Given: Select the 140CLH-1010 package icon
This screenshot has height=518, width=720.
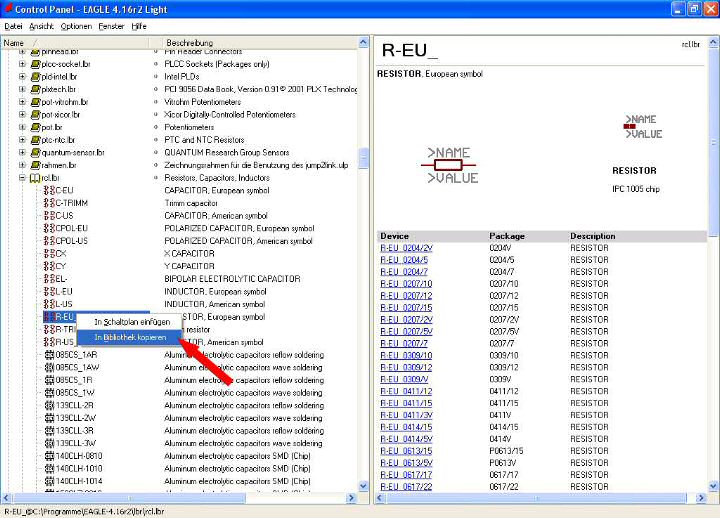Looking at the screenshot, I should [x=48, y=468].
